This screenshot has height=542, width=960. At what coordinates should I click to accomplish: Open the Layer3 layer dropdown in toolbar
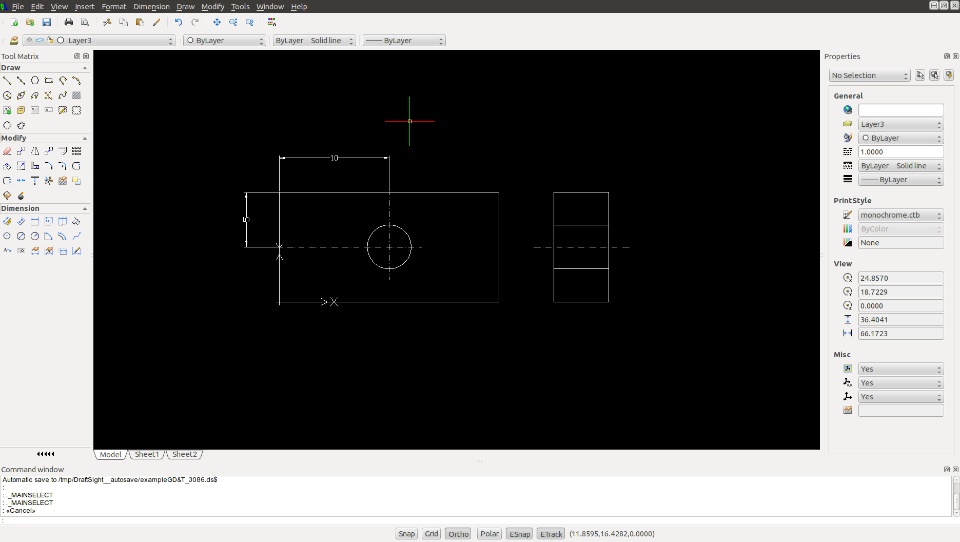coord(99,40)
